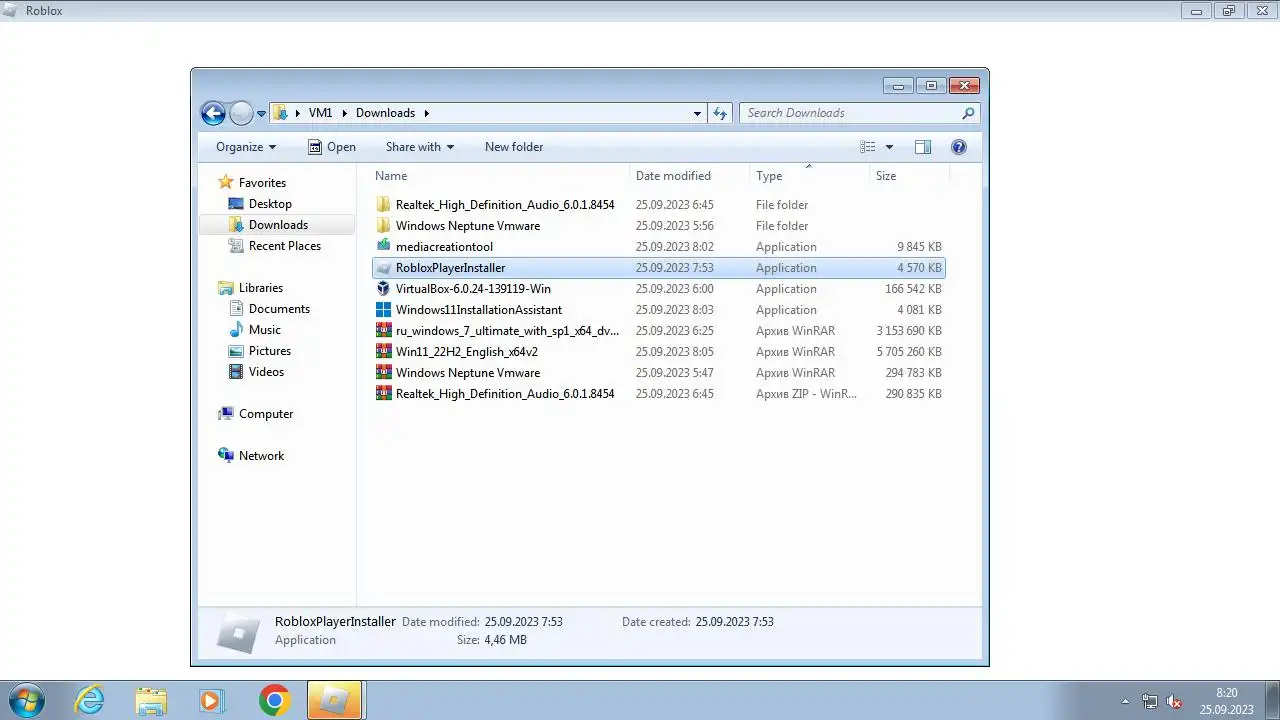Viewport: 1280px width, 720px height.
Task: Click Date created value in details pane
Action: click(x=734, y=622)
